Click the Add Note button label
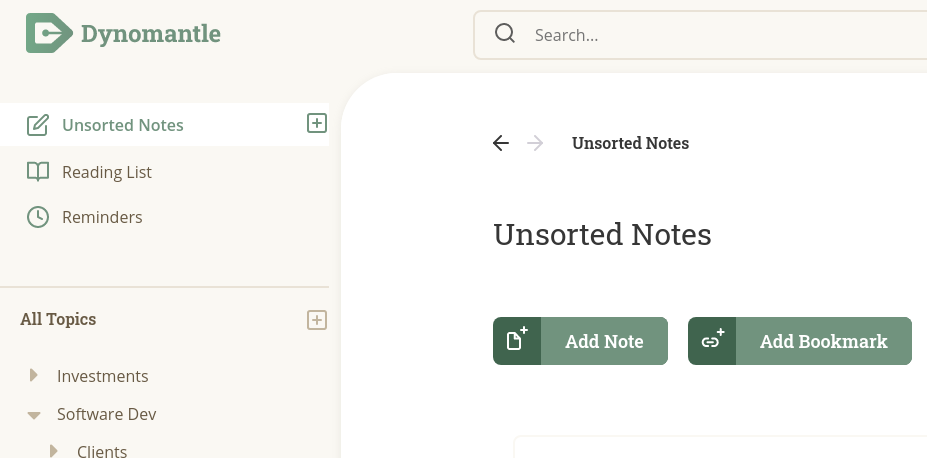927x458 pixels. [604, 341]
